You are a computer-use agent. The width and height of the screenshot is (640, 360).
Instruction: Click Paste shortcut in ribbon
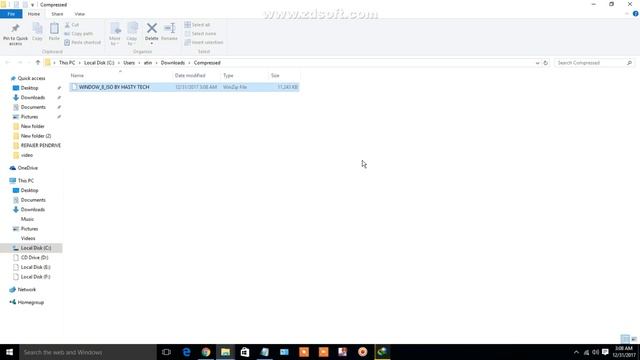(x=82, y=42)
